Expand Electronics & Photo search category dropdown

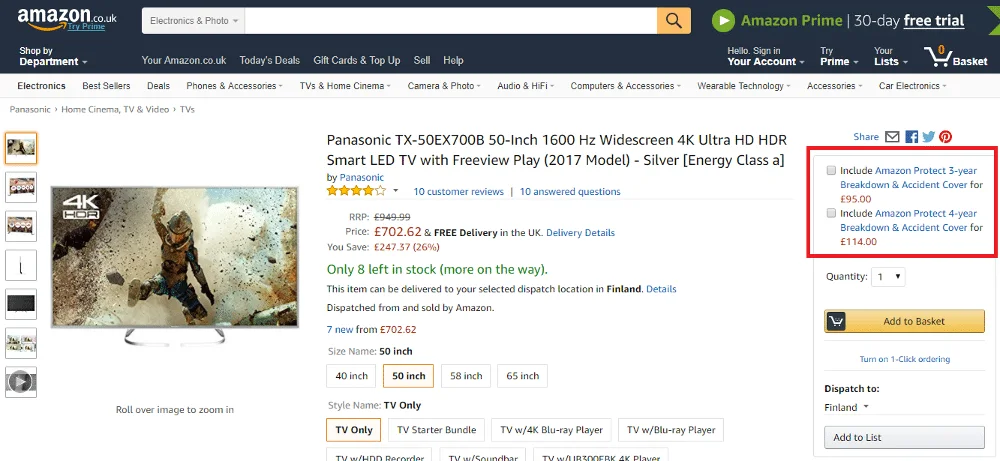195,20
